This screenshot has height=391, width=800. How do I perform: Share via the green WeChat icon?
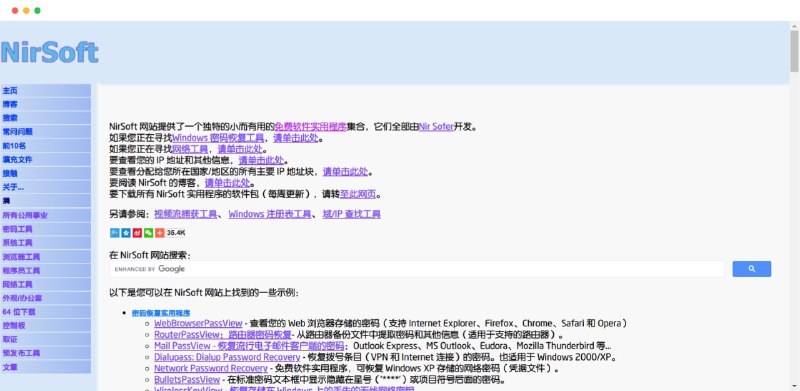click(x=148, y=233)
